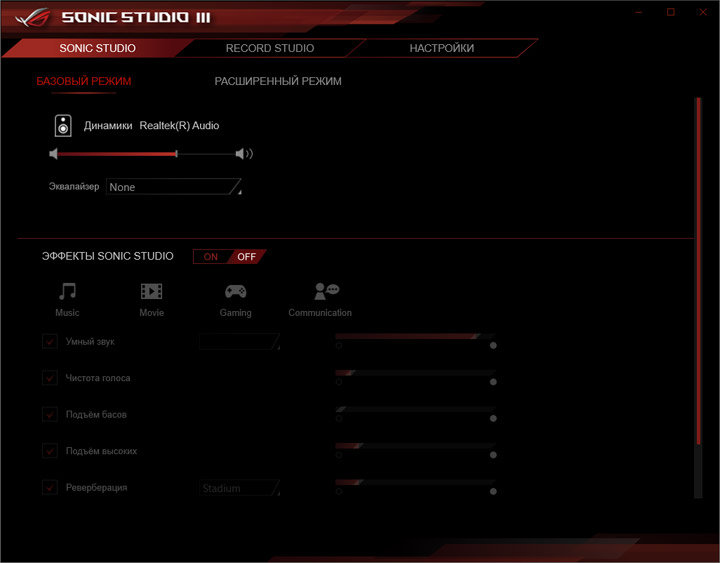The image size is (720, 563).
Task: Click the master volume slider track
Action: 146,154
